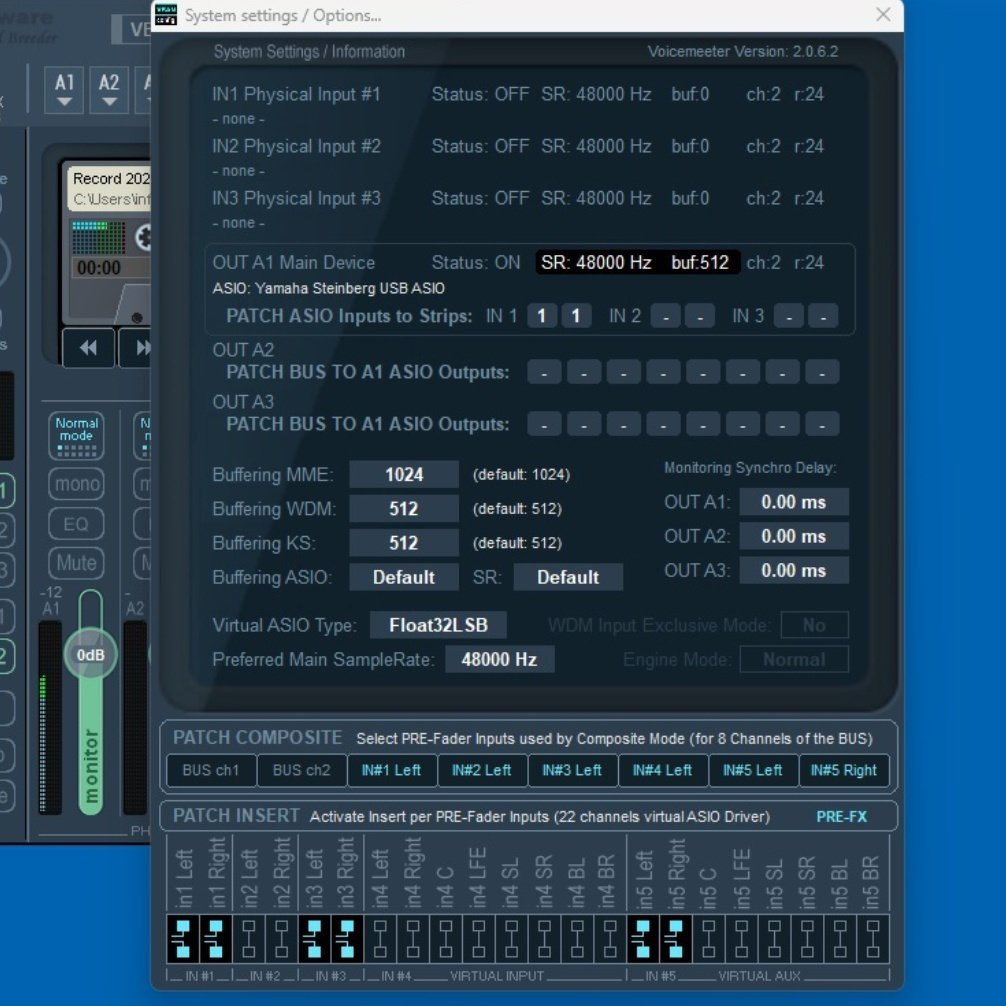Activate the in4 C insert icon
The image size is (1006, 1006).
point(446,939)
